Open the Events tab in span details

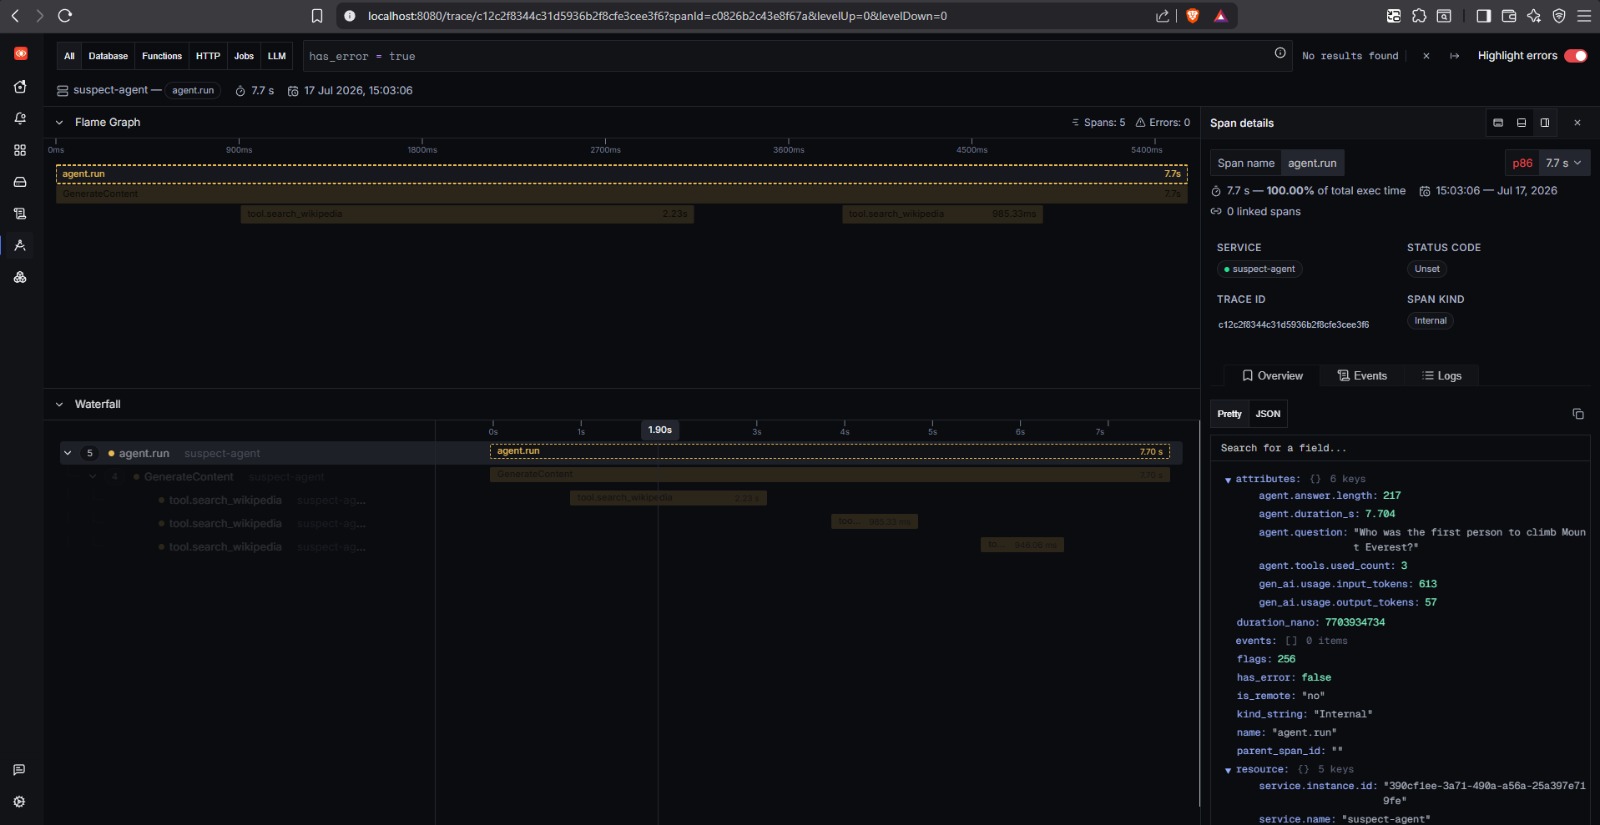pyautogui.click(x=1362, y=376)
